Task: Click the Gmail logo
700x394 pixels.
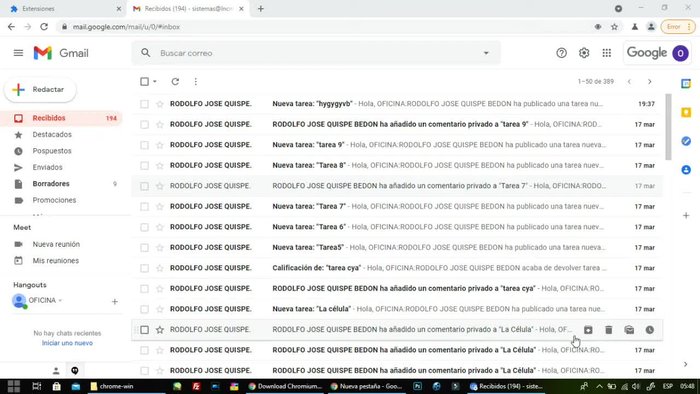Action: 61,53
